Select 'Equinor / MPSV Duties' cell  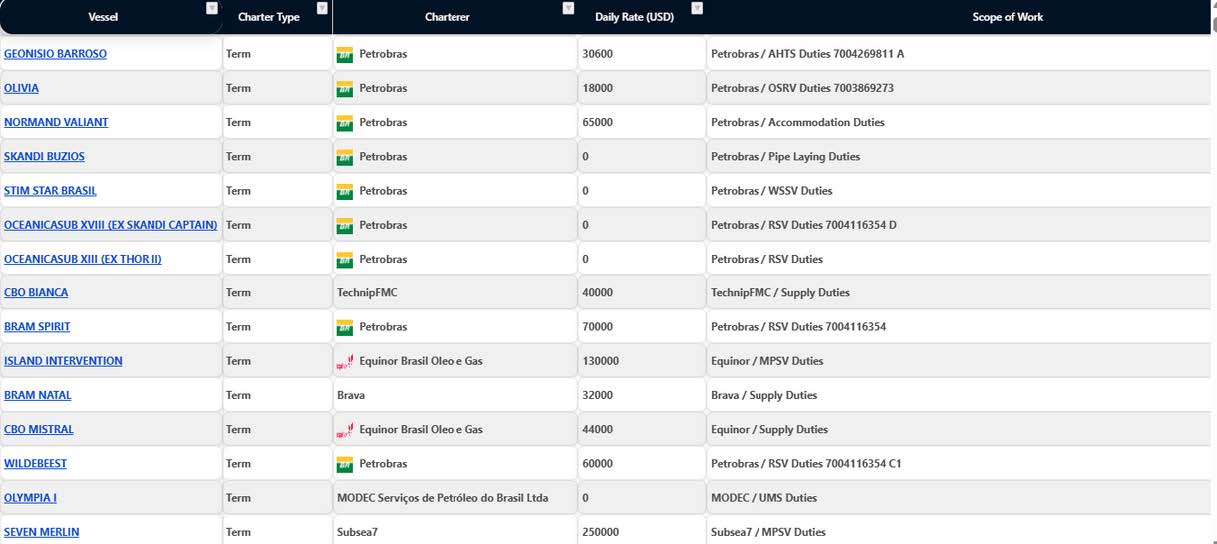tap(961, 361)
